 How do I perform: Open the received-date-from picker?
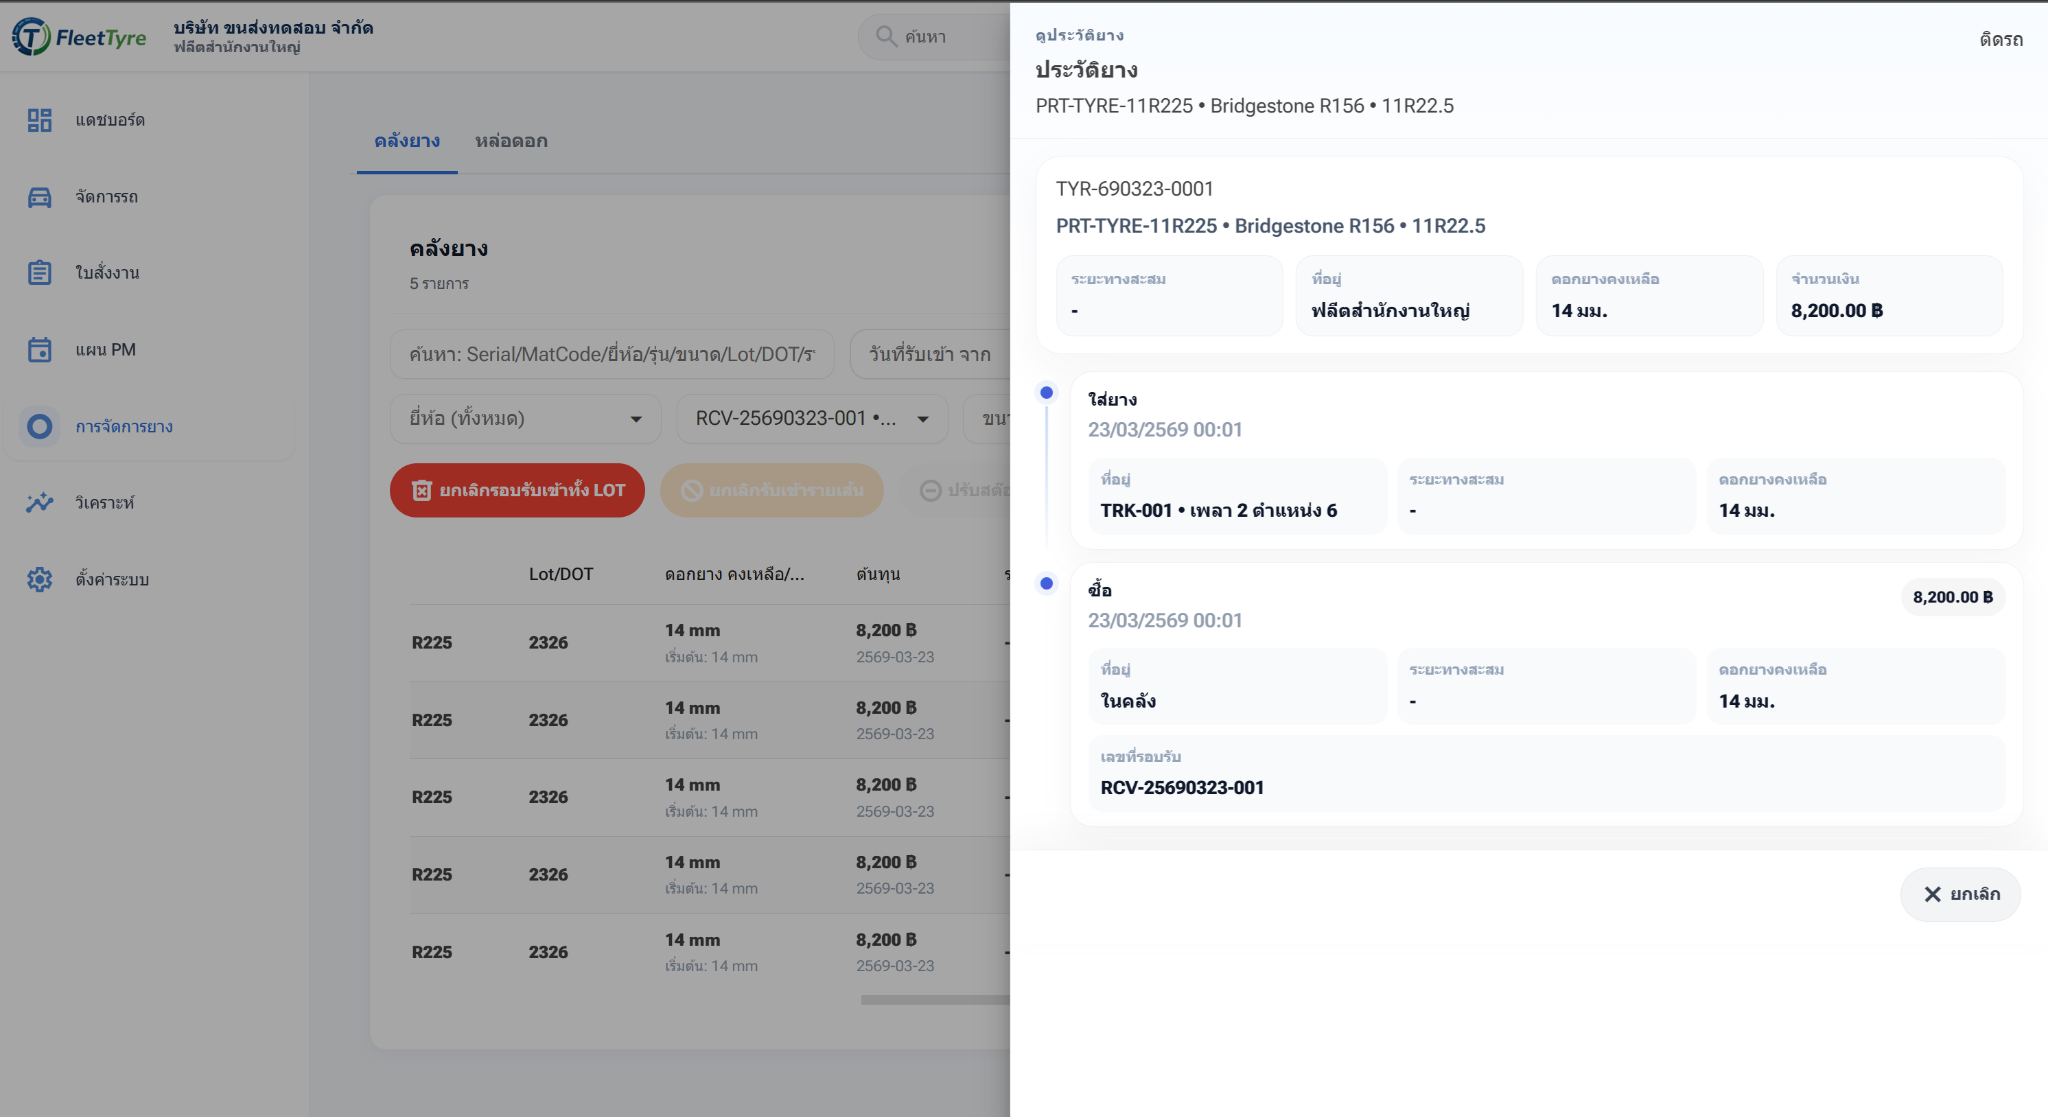coord(930,354)
